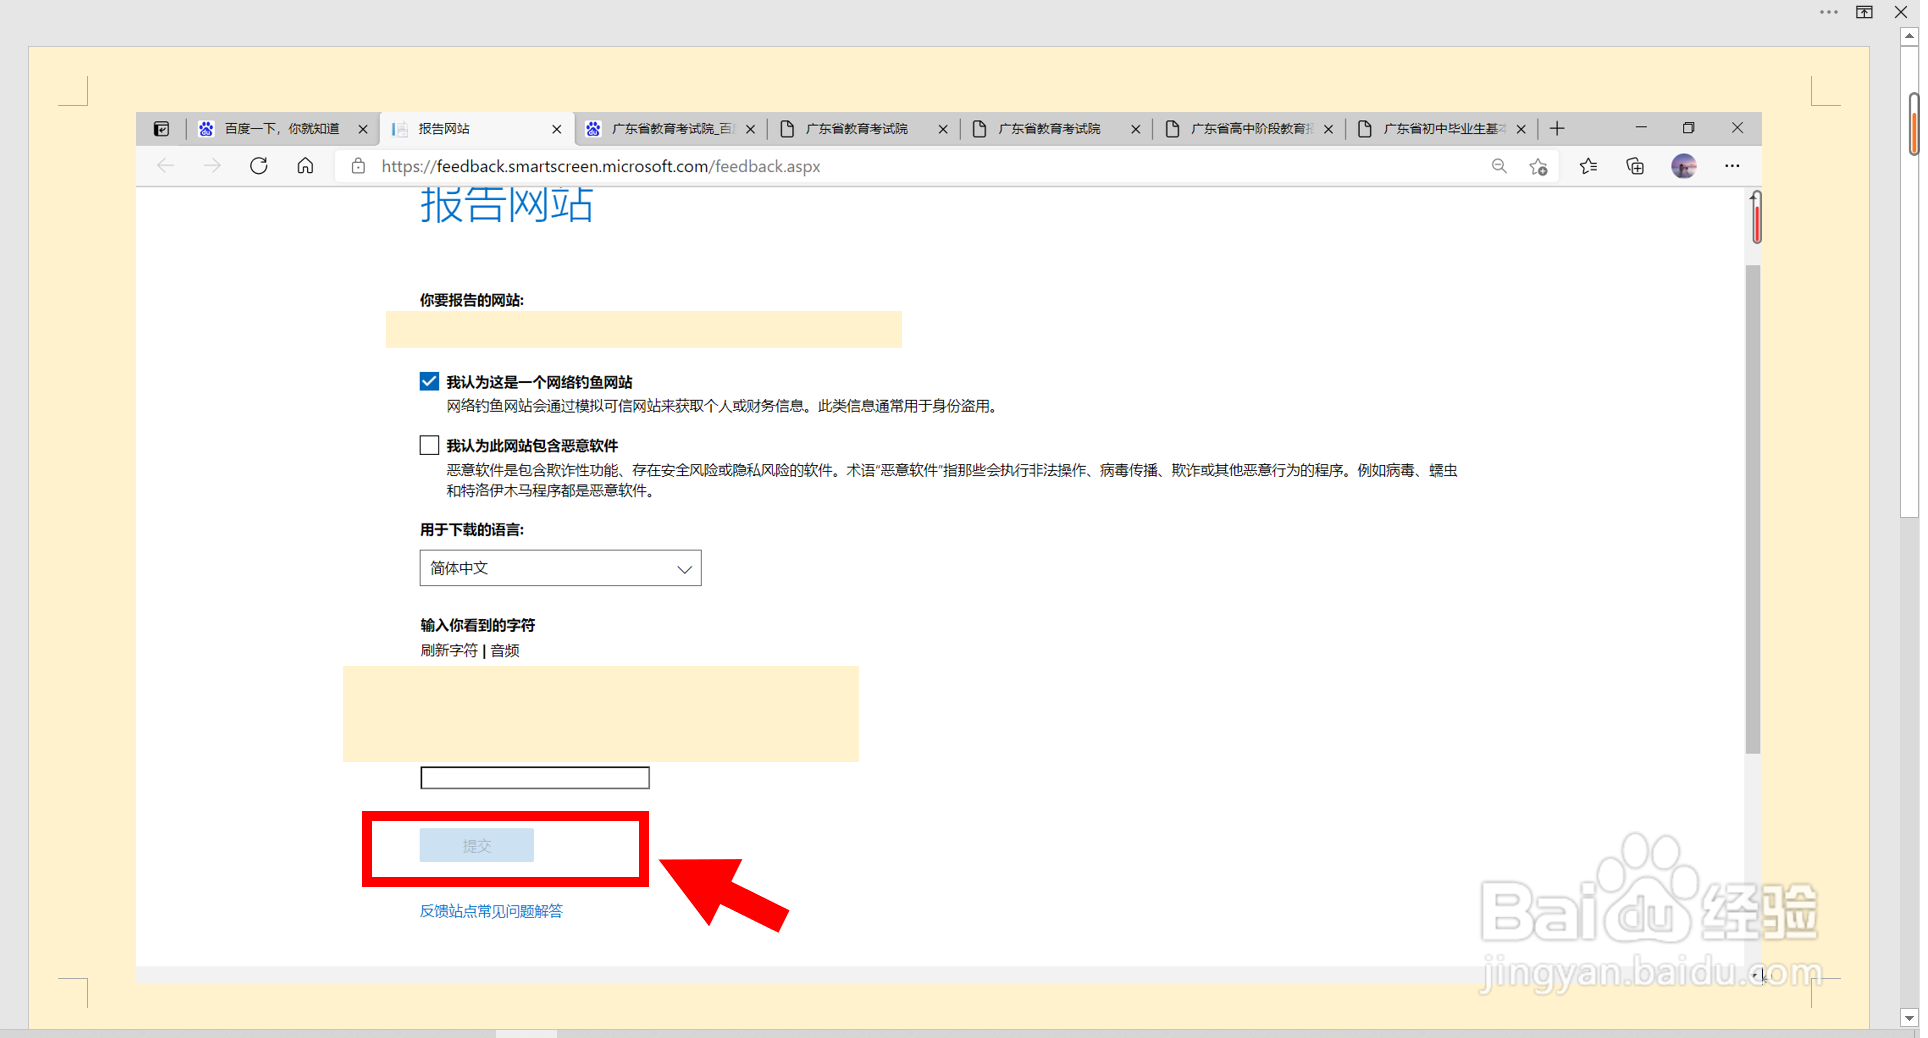Click the profile avatar
Viewport: 1928px width, 1038px height.
[x=1684, y=166]
